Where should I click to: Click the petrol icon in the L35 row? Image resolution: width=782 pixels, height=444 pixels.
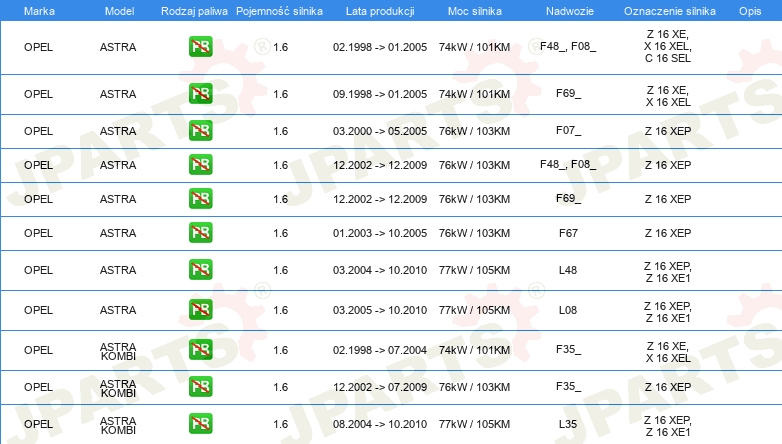[x=200, y=424]
